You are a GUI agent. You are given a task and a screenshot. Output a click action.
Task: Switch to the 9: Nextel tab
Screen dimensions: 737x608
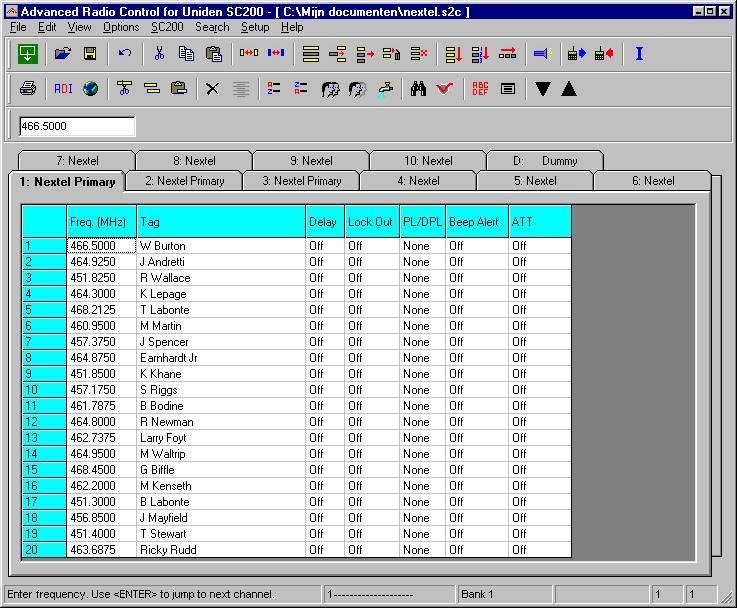(x=311, y=161)
